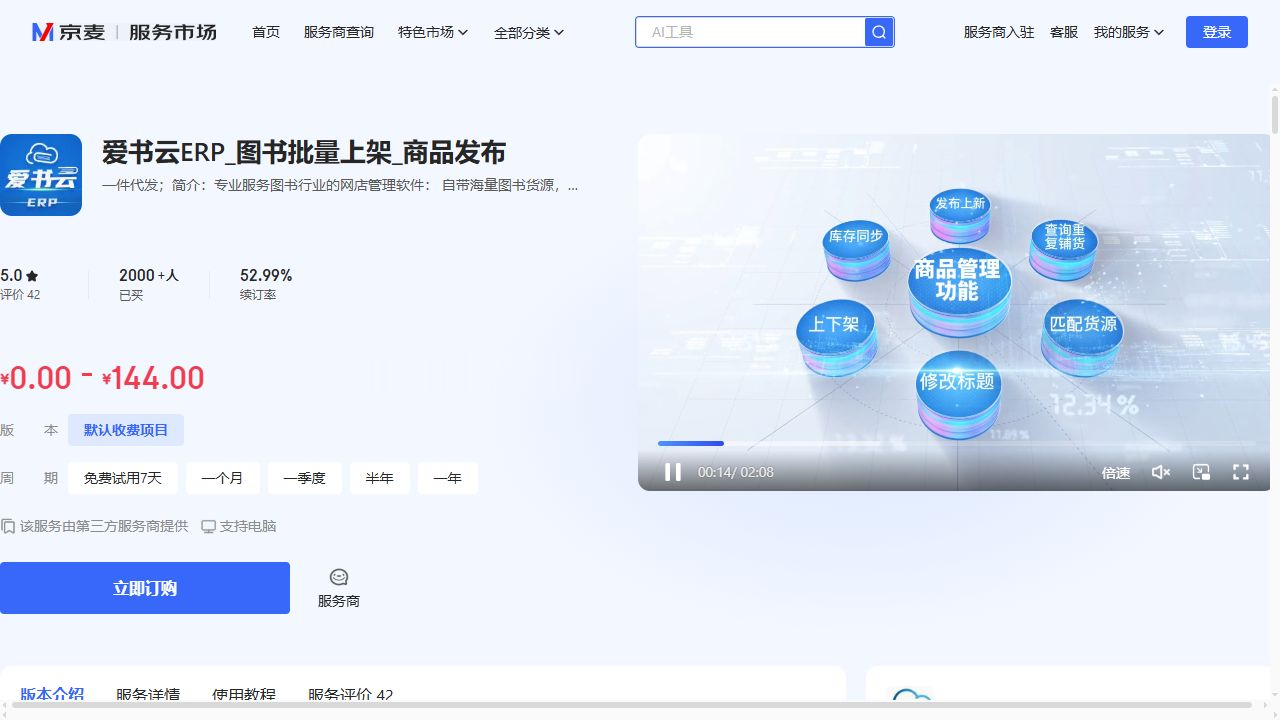
Task: Switch to the 使用教程 tab
Action: pos(244,694)
